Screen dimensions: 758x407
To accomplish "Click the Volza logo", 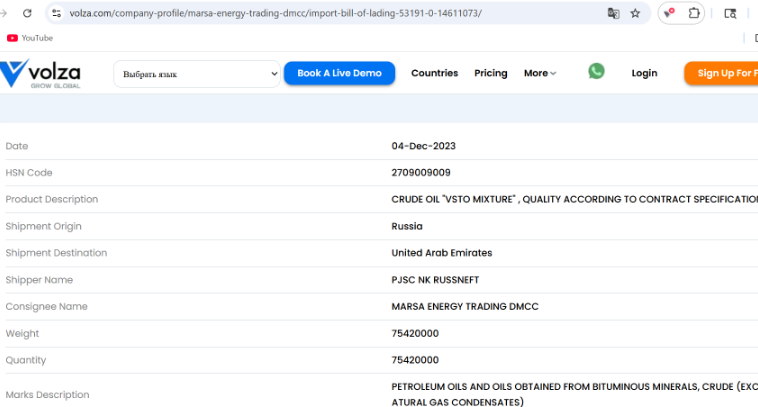I will tap(41, 73).
